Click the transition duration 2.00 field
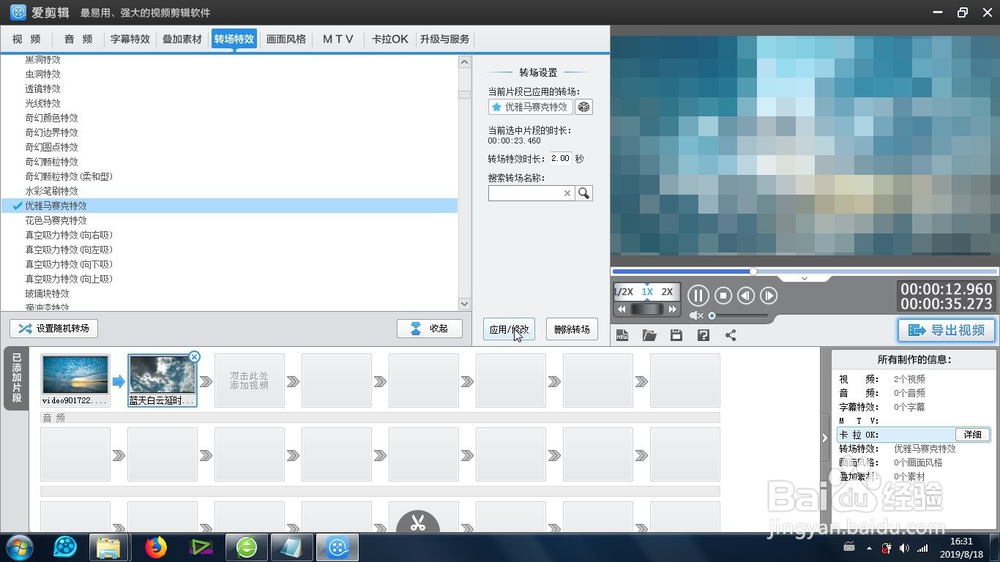Screen dimensions: 1000x562 point(561,158)
